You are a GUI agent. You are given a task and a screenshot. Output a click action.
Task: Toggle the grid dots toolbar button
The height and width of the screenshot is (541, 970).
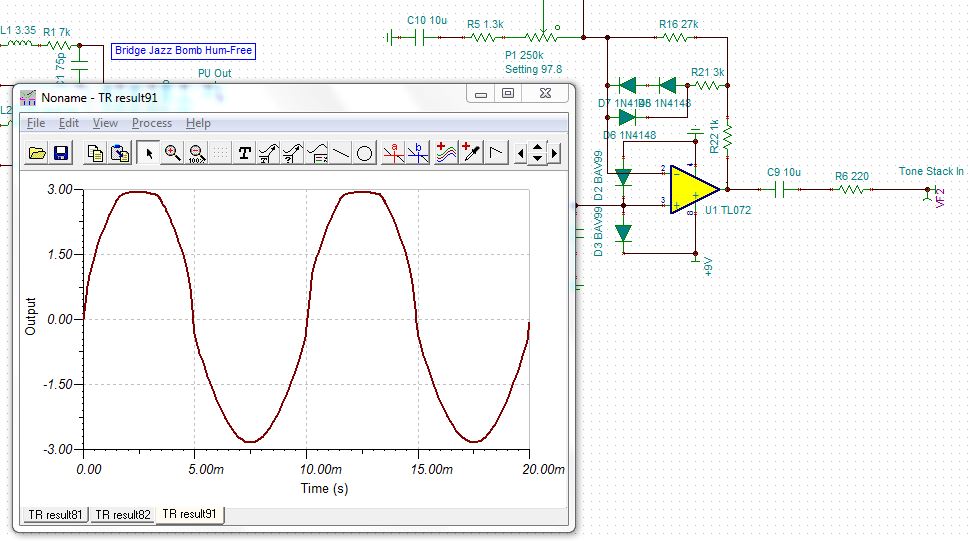pos(221,153)
